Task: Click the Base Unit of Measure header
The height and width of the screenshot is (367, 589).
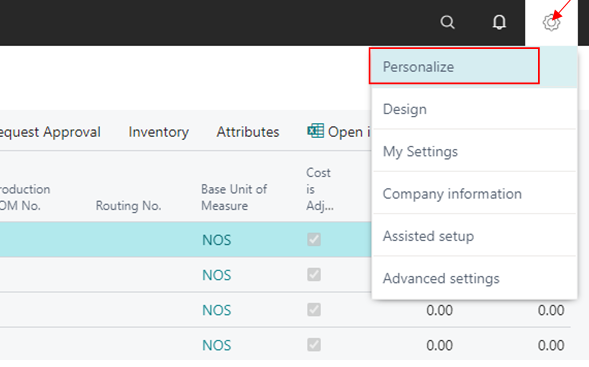Action: coord(234,197)
